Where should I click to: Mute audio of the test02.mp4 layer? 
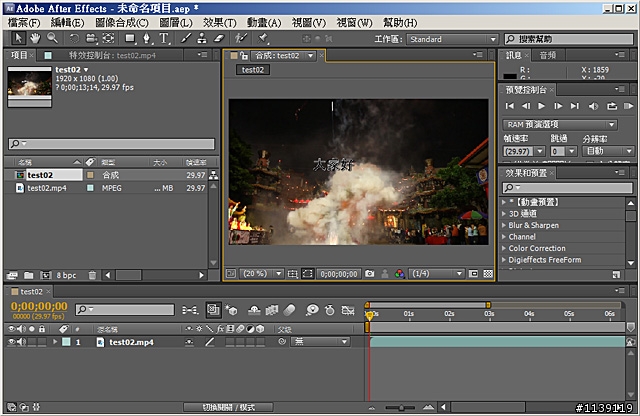click(x=21, y=342)
